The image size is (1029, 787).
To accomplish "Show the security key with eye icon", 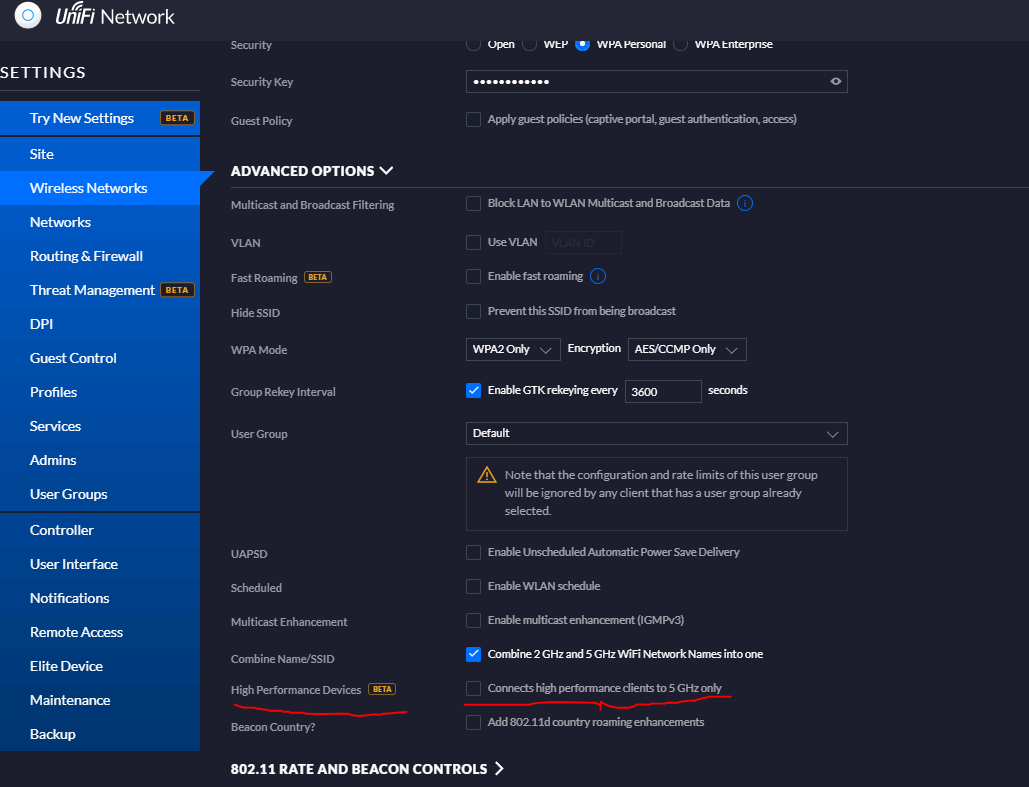I will 836,82.
